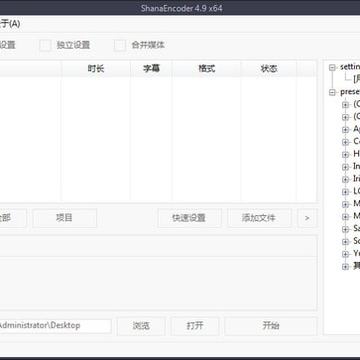
Task: Select the settings tree label
Action: coord(350,67)
